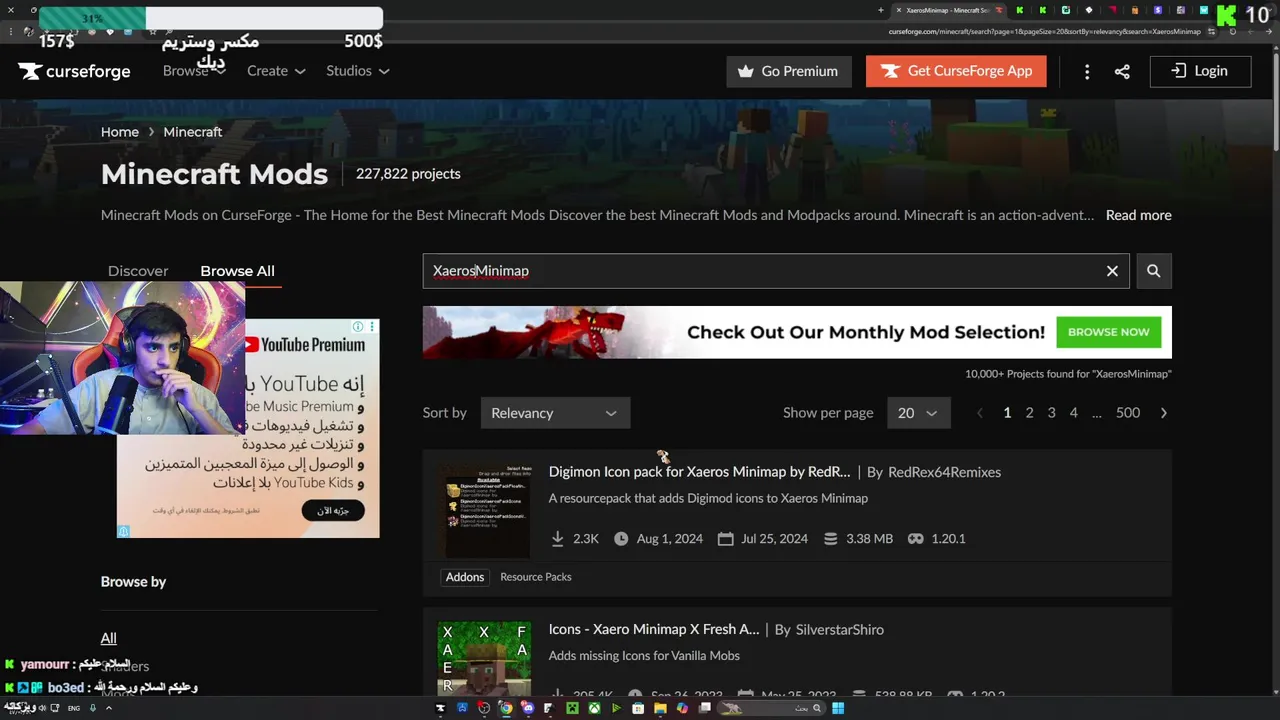The width and height of the screenshot is (1280, 720).
Task: Switch to the Discover tab
Action: (x=138, y=271)
